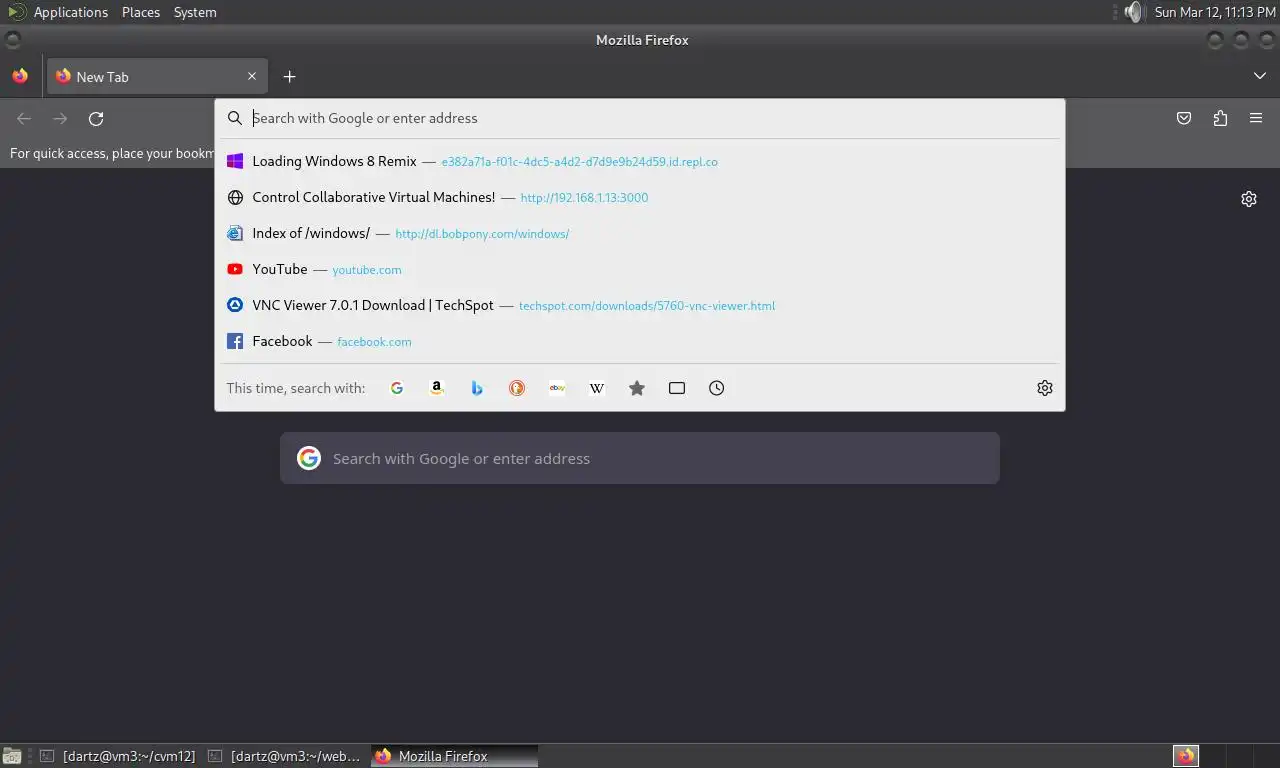This screenshot has width=1280, height=768.
Task: Switch to dartz@vm3:~/web terminal window
Action: tap(286, 756)
